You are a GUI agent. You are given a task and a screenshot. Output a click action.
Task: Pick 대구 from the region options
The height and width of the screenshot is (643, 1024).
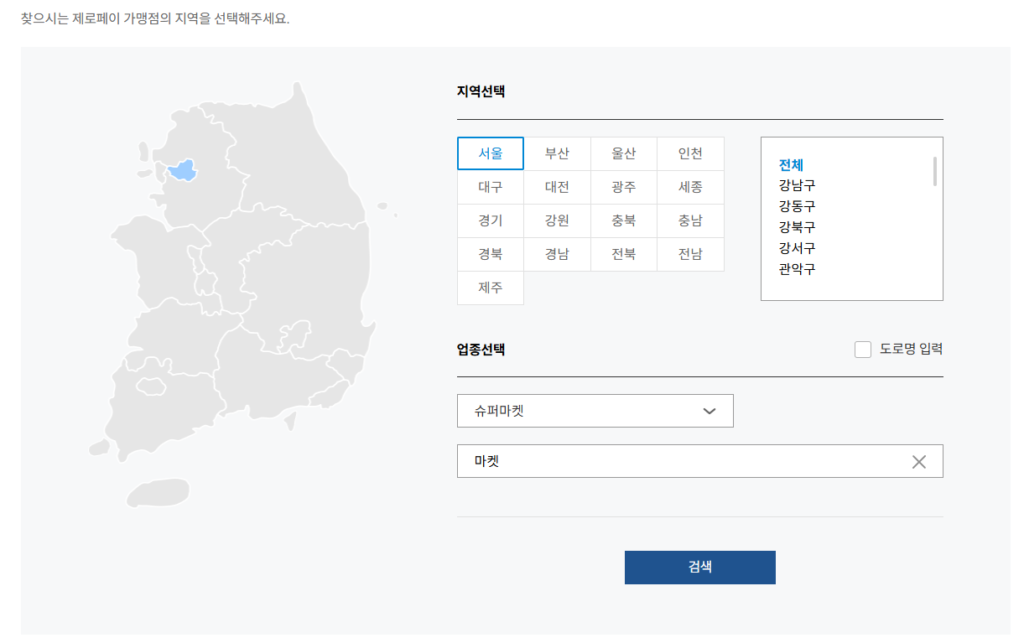490,187
